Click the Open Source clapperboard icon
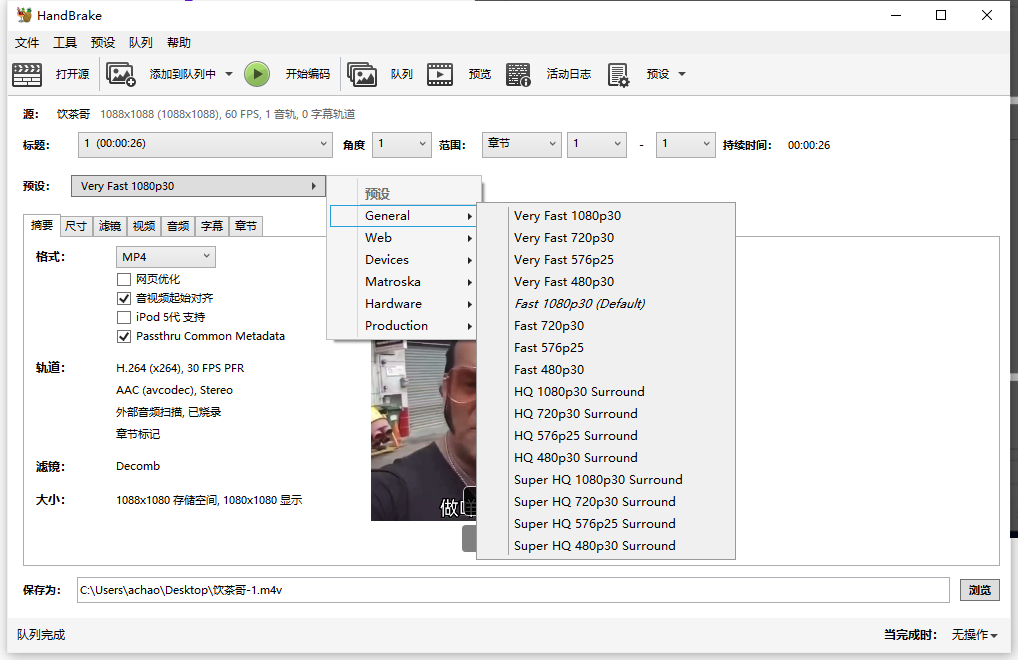This screenshot has width=1018, height=660. point(27,74)
